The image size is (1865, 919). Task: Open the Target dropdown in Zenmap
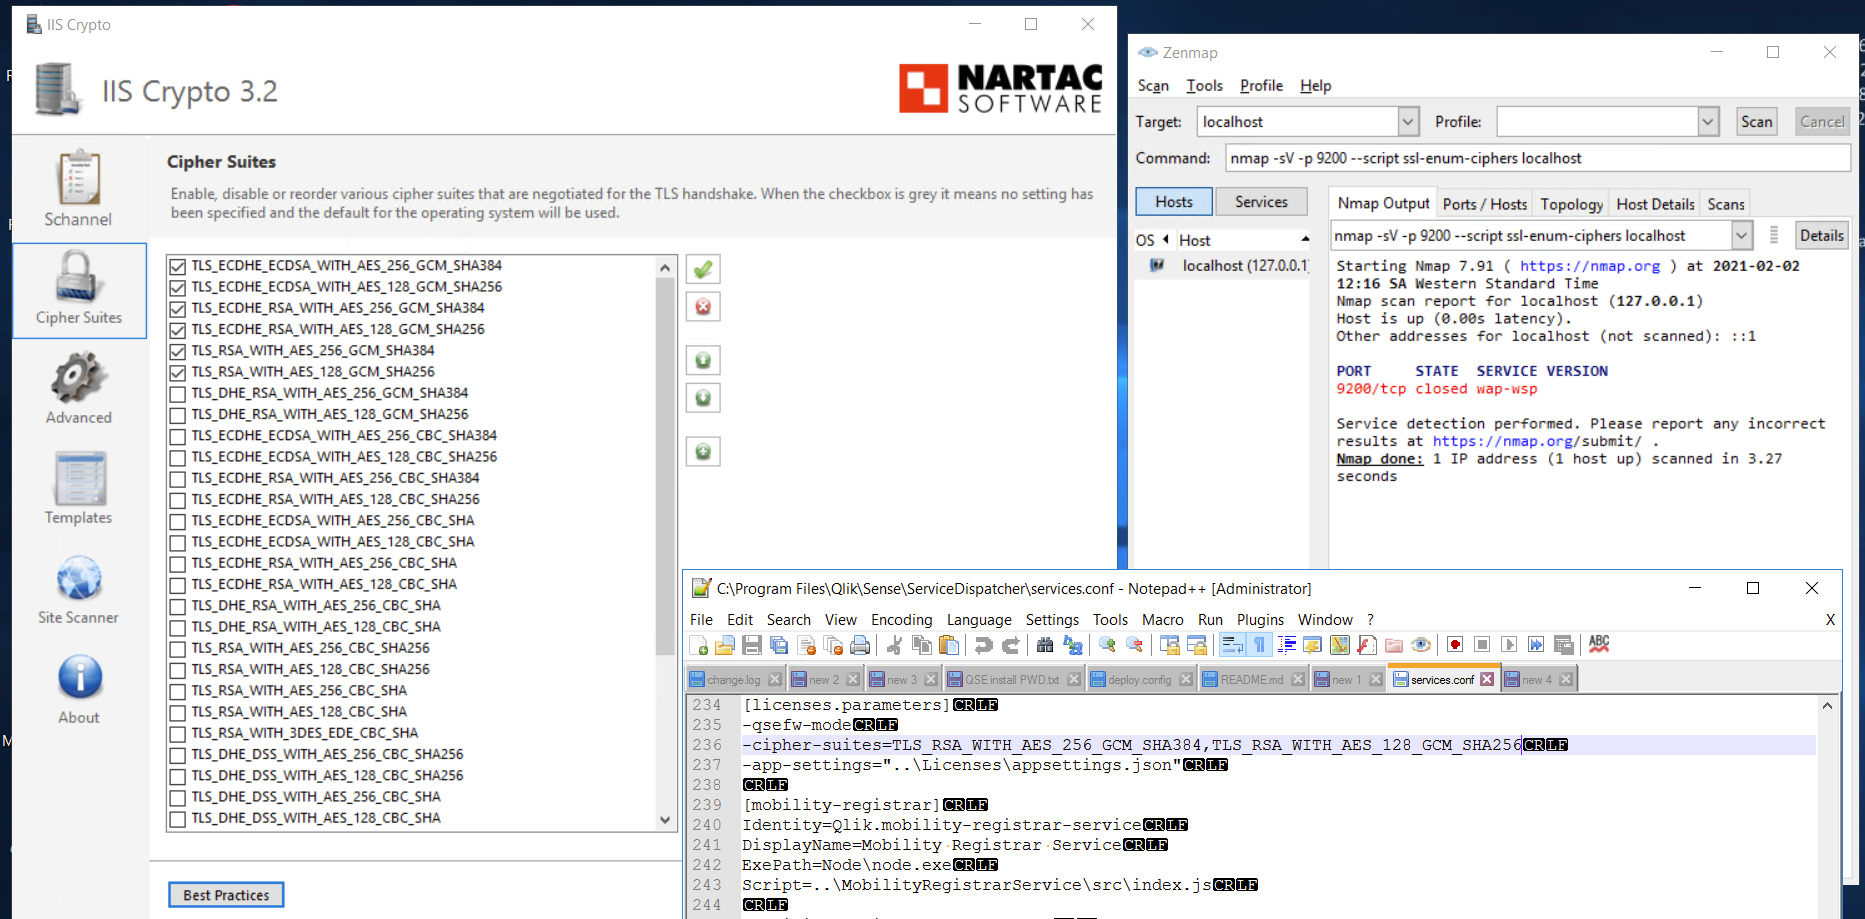pos(1408,121)
